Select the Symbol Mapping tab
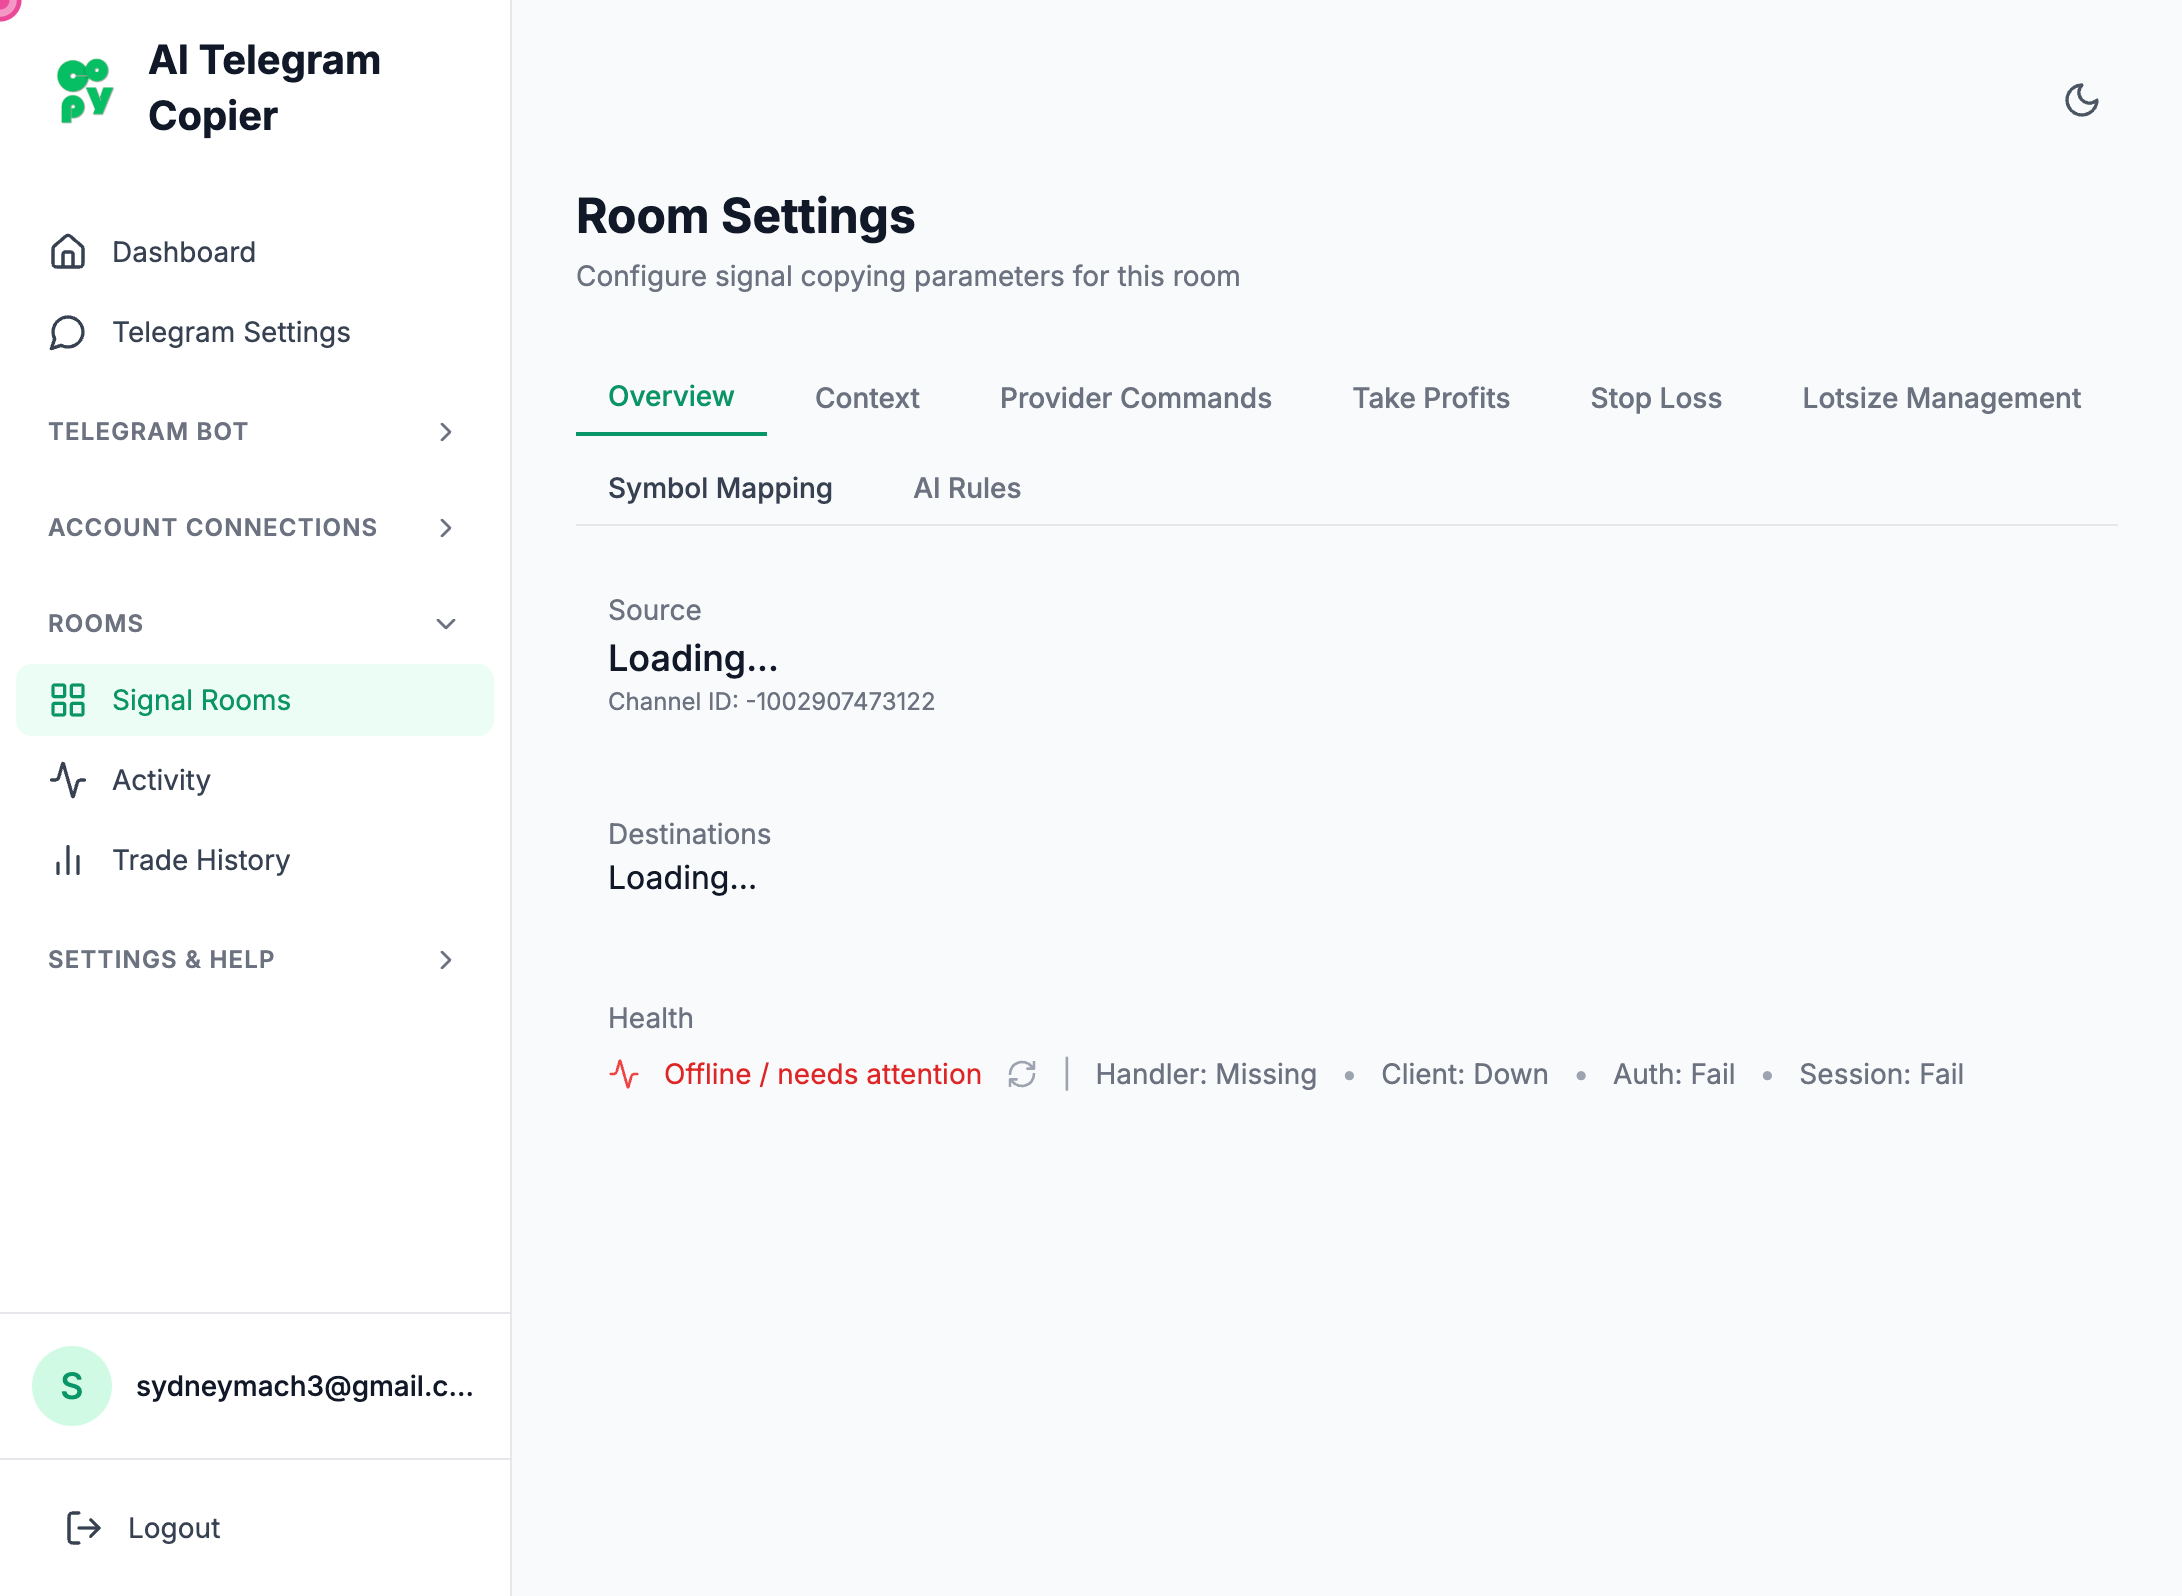 click(x=720, y=488)
